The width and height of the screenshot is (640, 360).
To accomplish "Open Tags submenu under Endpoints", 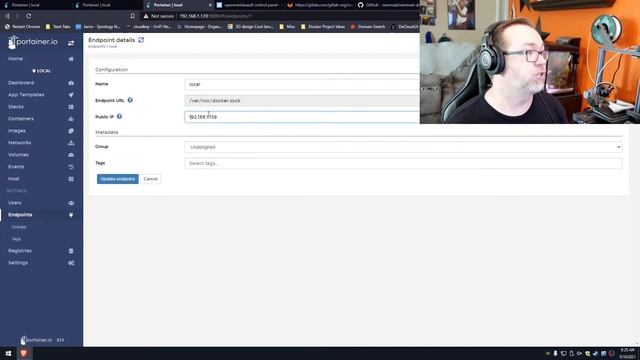I will 16,239.
